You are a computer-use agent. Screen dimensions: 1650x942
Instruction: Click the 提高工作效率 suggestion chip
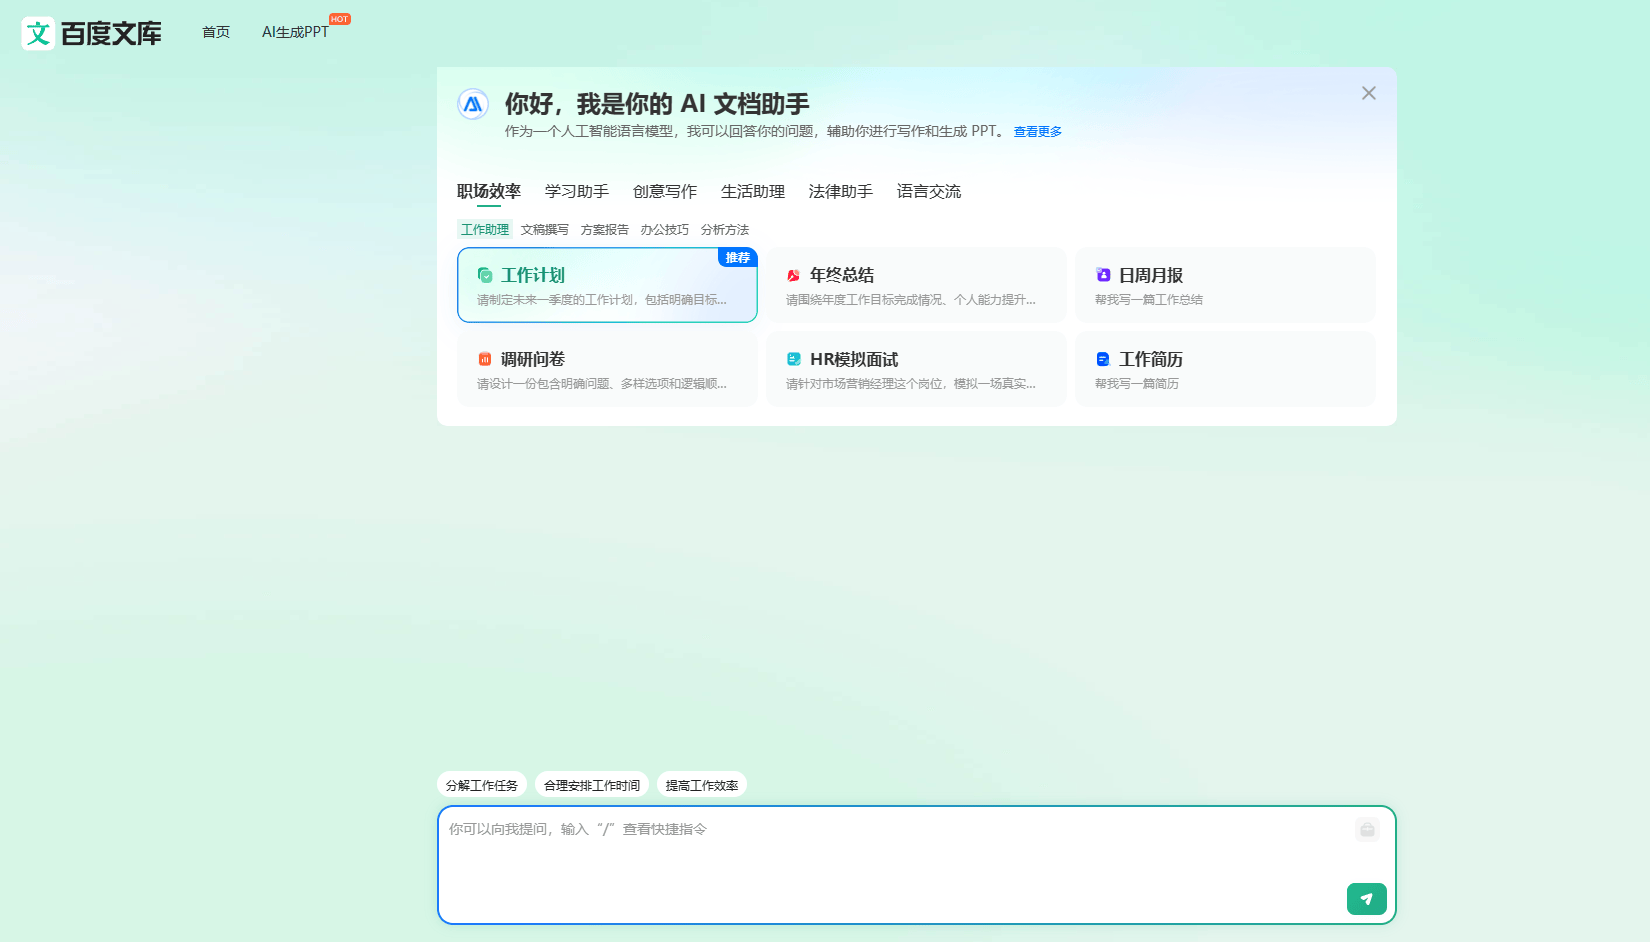701,784
